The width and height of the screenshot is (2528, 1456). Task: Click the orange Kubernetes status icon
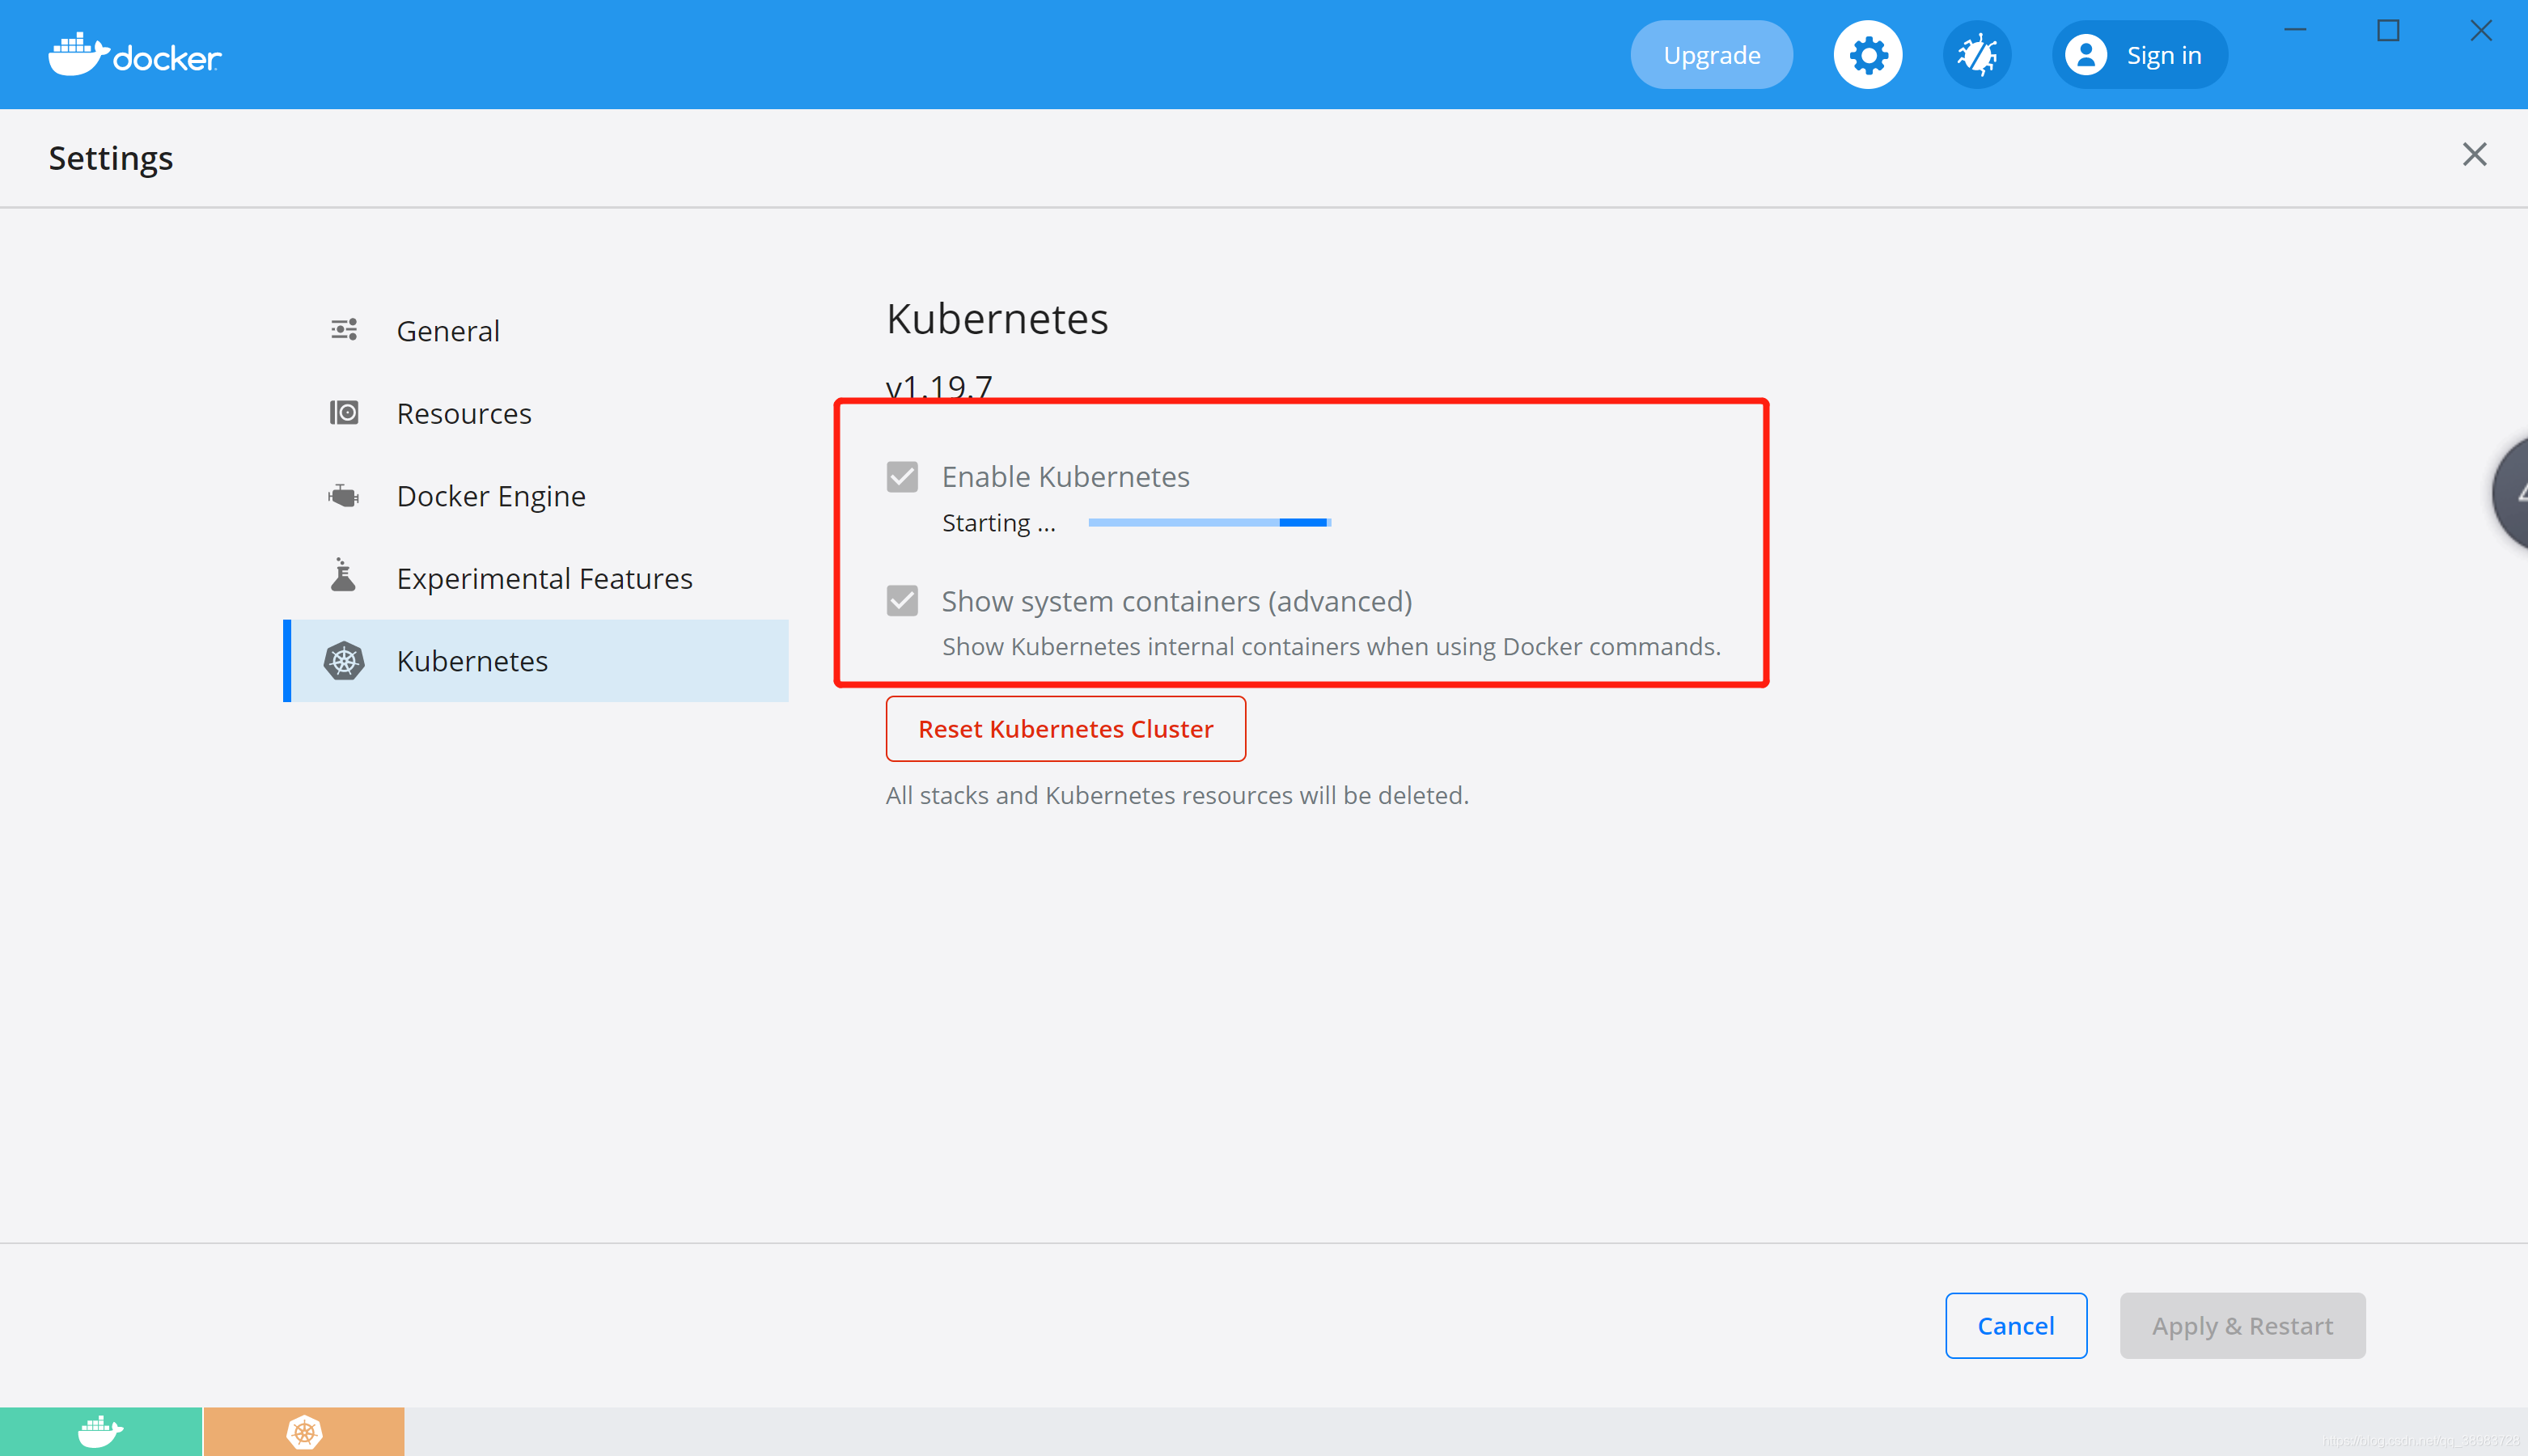[304, 1432]
